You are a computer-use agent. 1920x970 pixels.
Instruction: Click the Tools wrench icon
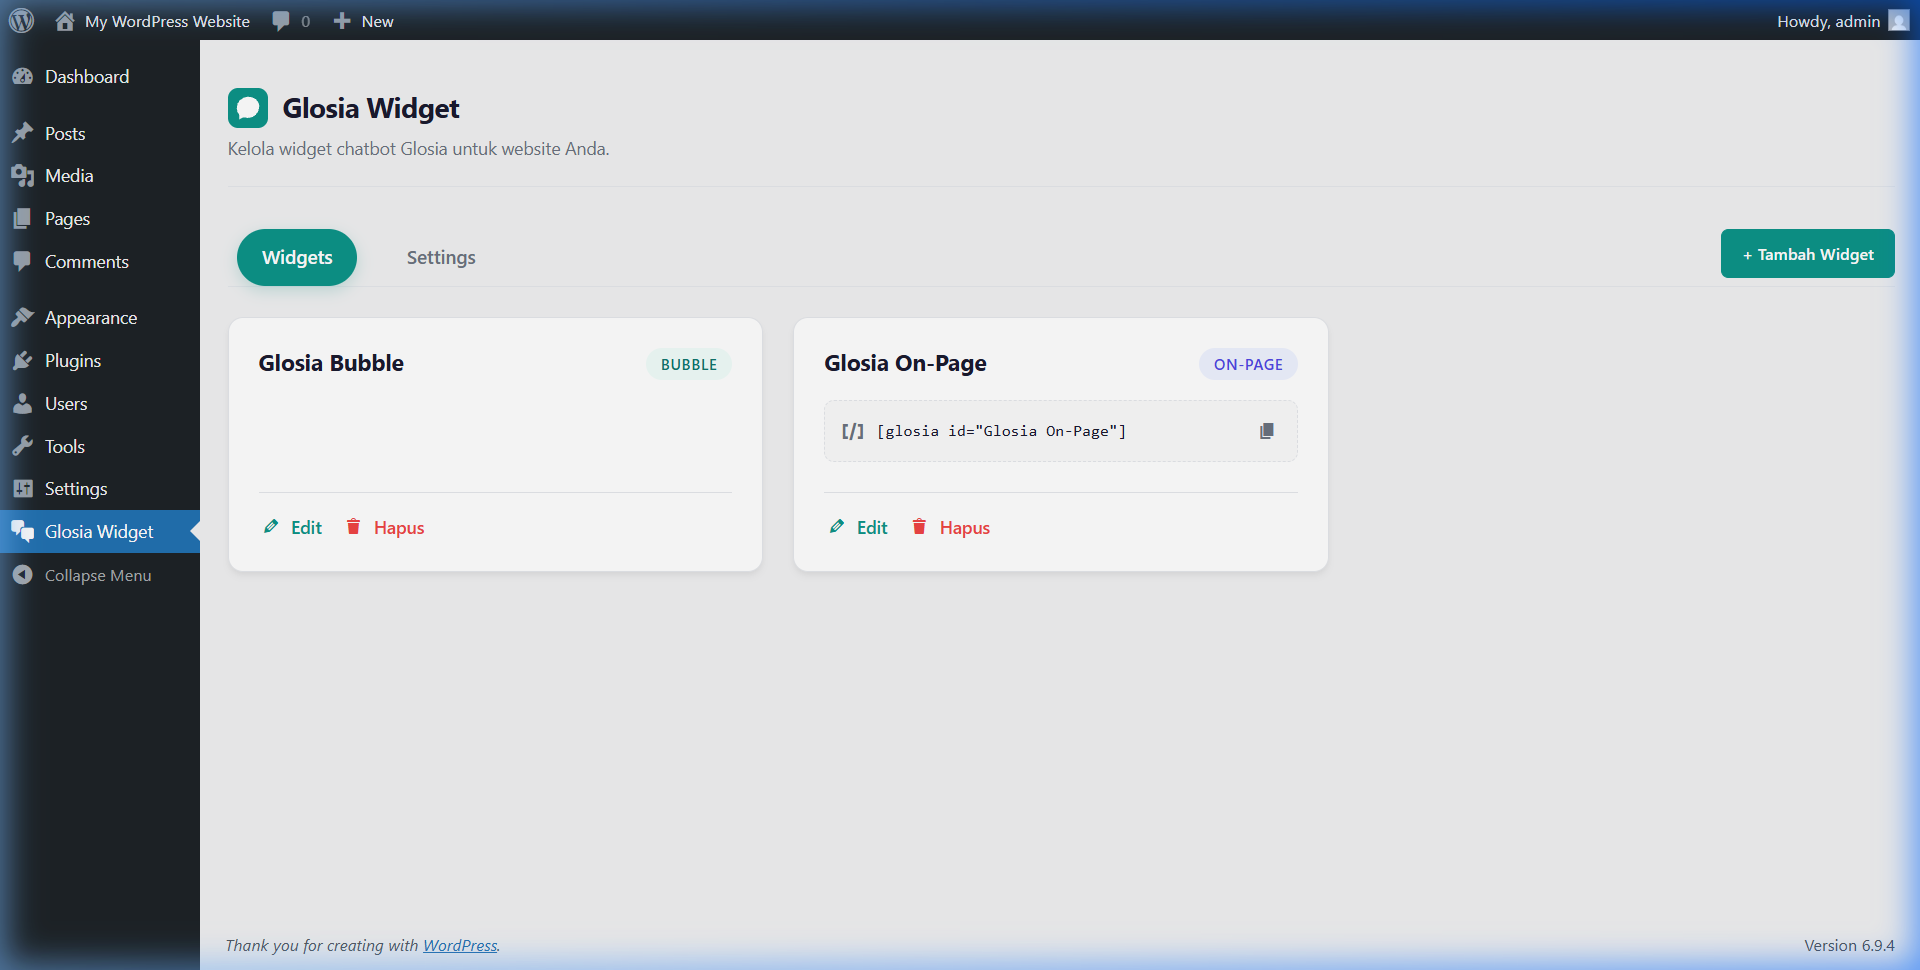[x=22, y=446]
